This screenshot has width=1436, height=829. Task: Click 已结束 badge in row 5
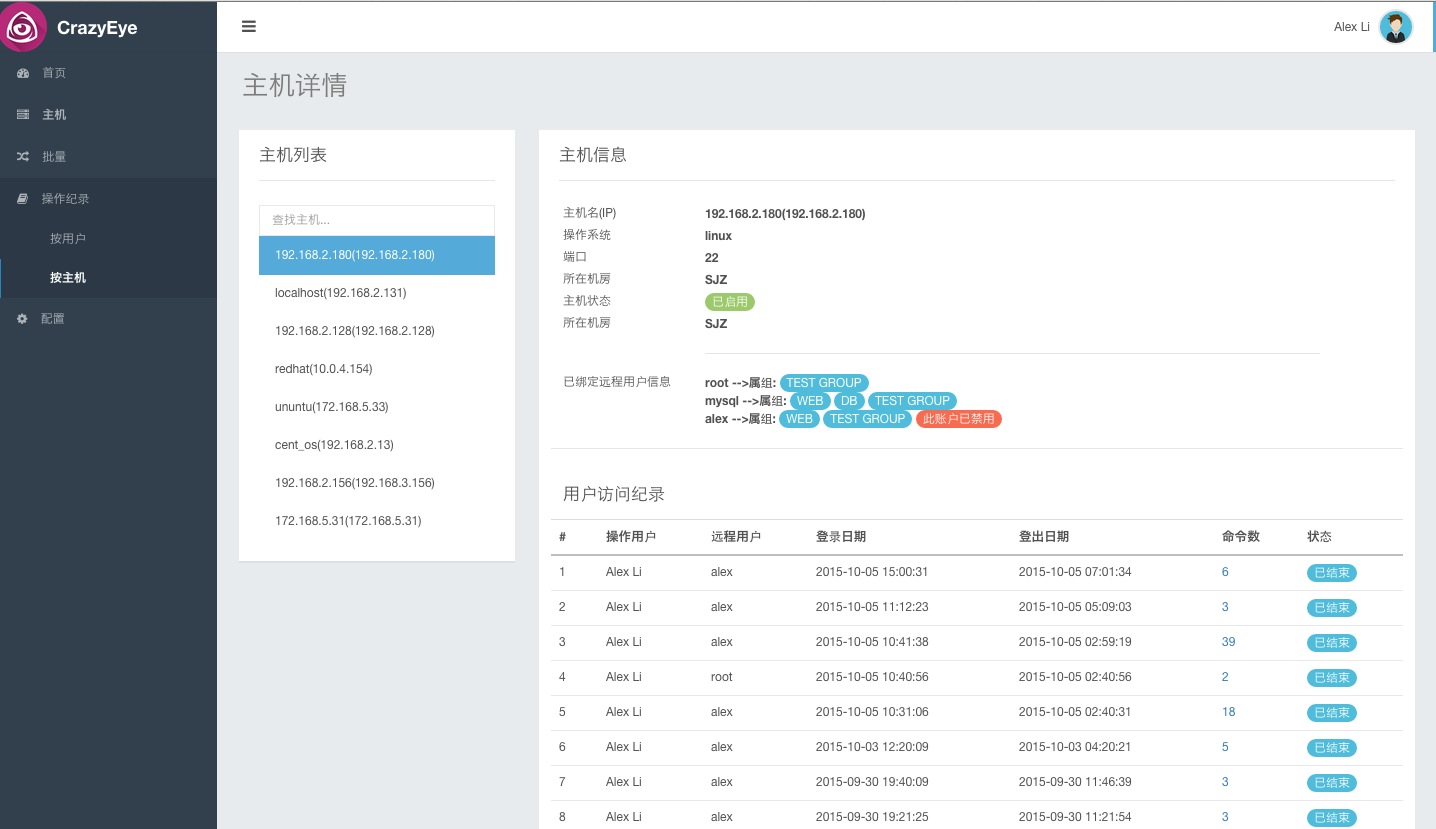pyautogui.click(x=1332, y=713)
